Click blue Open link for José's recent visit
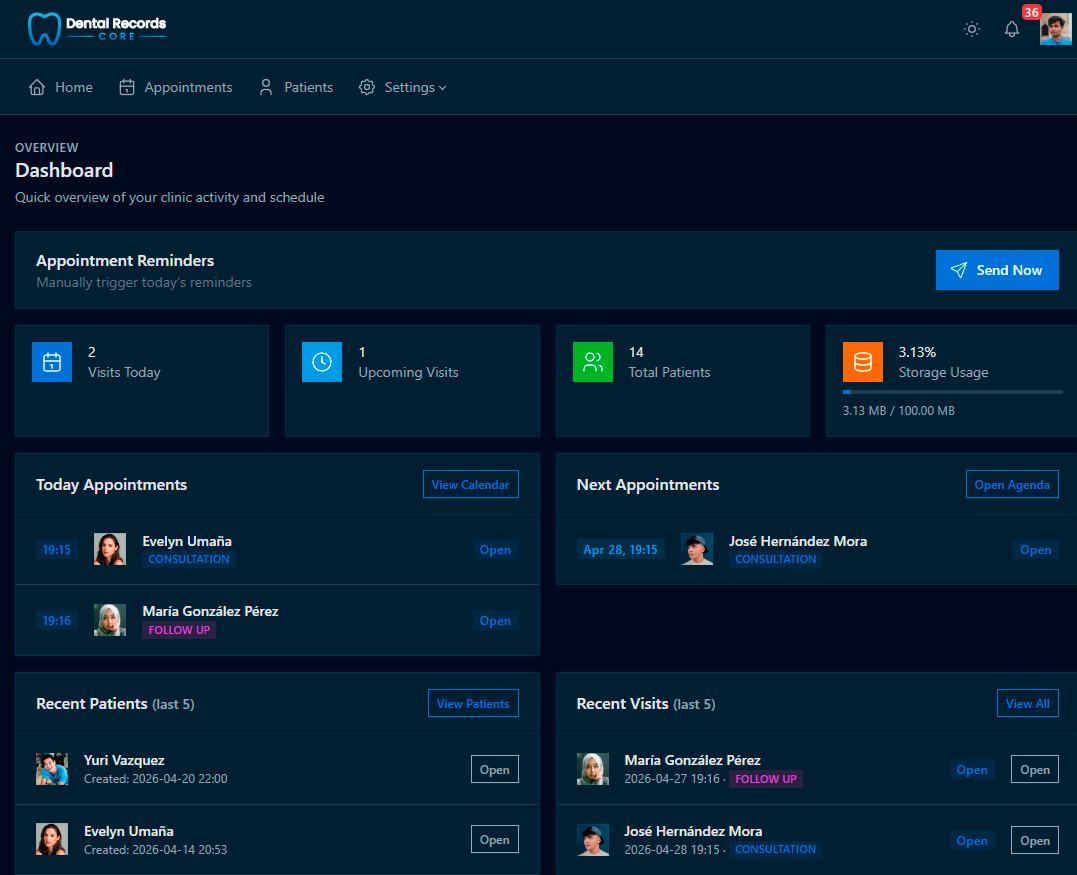The image size is (1077, 875). 972,841
